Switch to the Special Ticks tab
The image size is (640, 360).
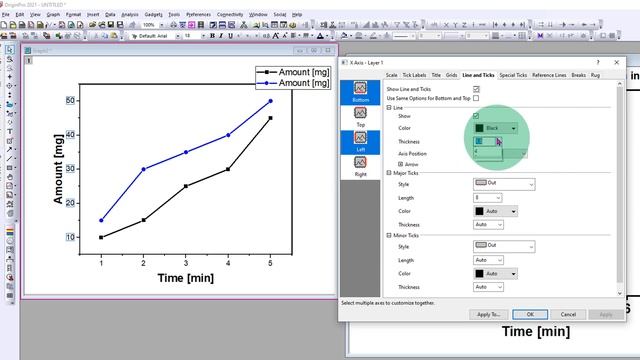coord(513,75)
